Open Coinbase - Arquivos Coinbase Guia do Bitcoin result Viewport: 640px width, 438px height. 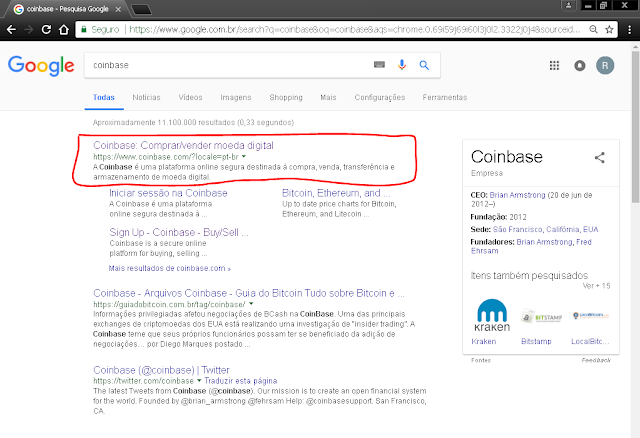pos(249,293)
